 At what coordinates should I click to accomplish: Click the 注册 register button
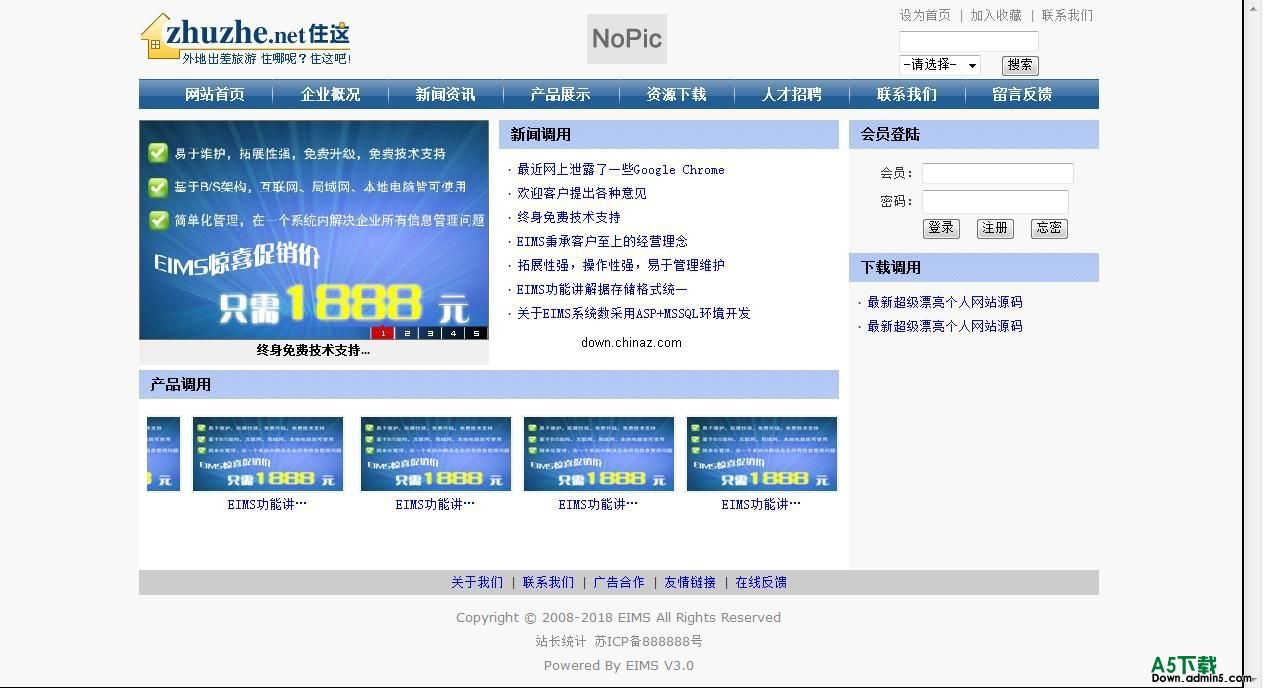tap(994, 228)
